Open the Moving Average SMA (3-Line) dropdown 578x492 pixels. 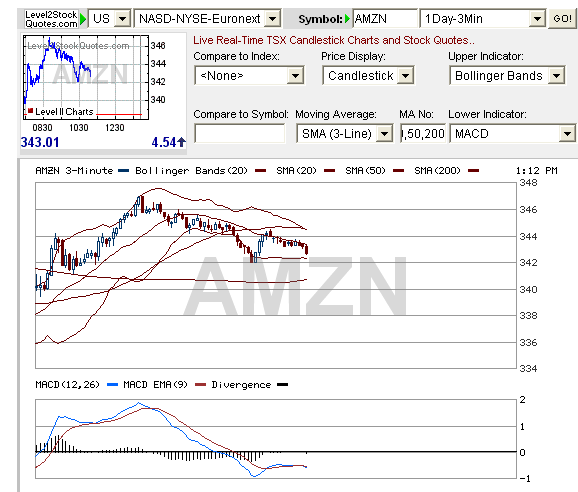point(344,133)
